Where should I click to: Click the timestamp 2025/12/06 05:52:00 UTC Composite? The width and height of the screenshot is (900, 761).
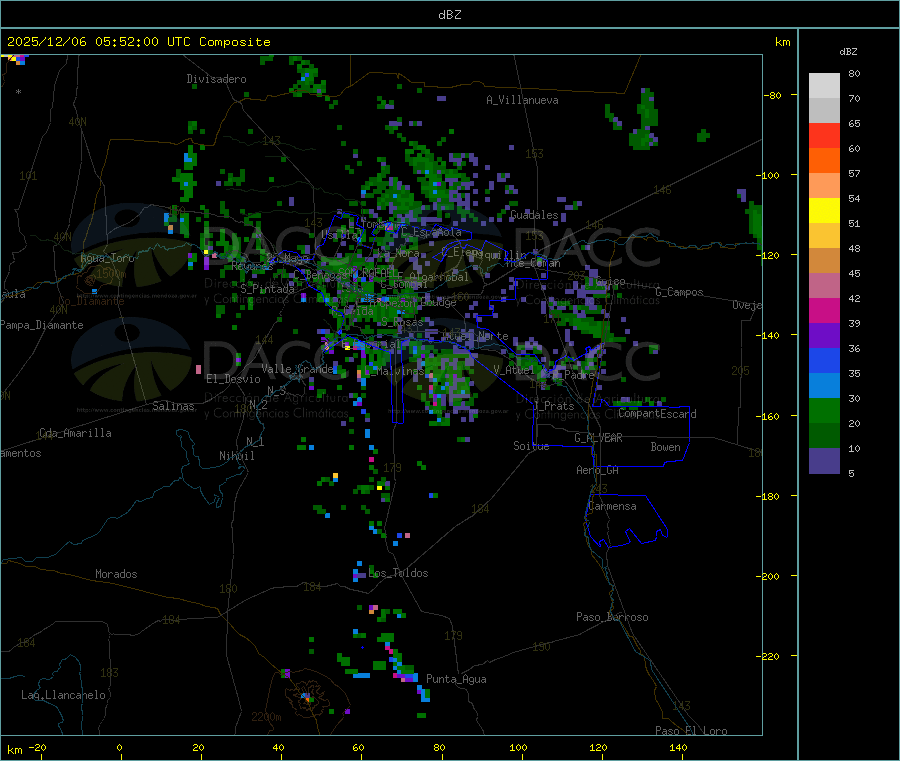[138, 42]
